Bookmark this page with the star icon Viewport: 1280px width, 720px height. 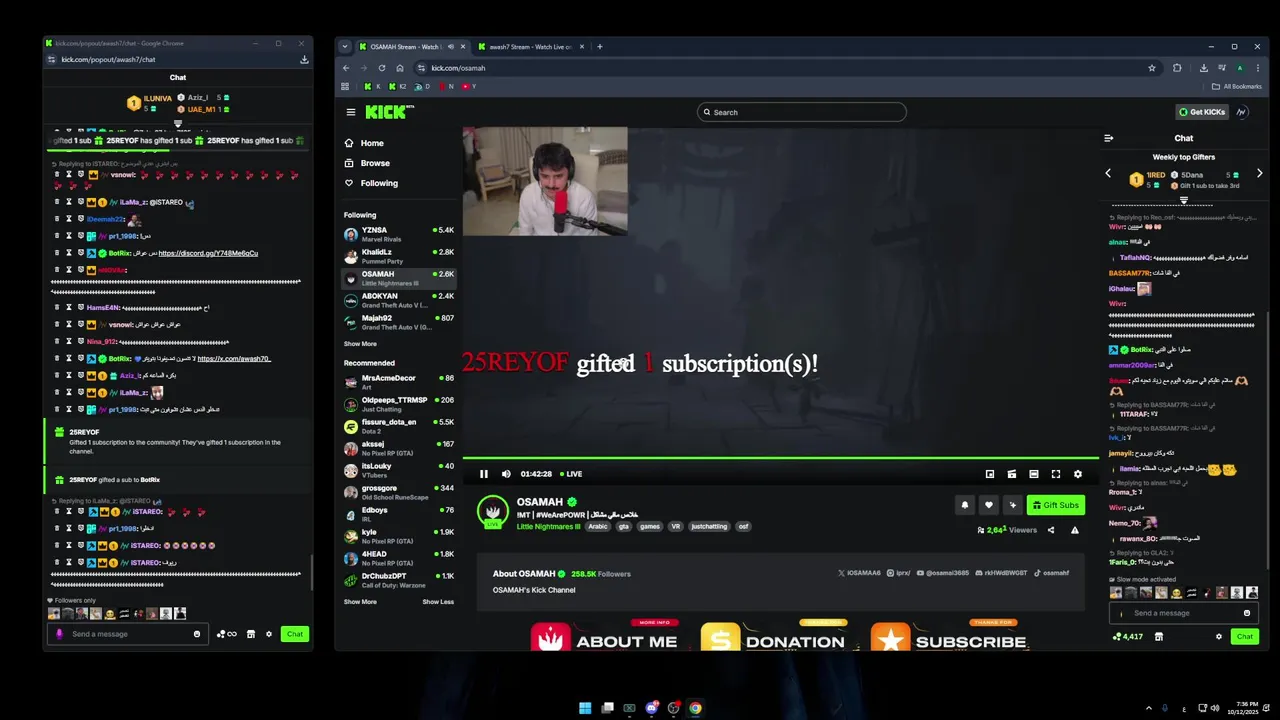(1152, 68)
